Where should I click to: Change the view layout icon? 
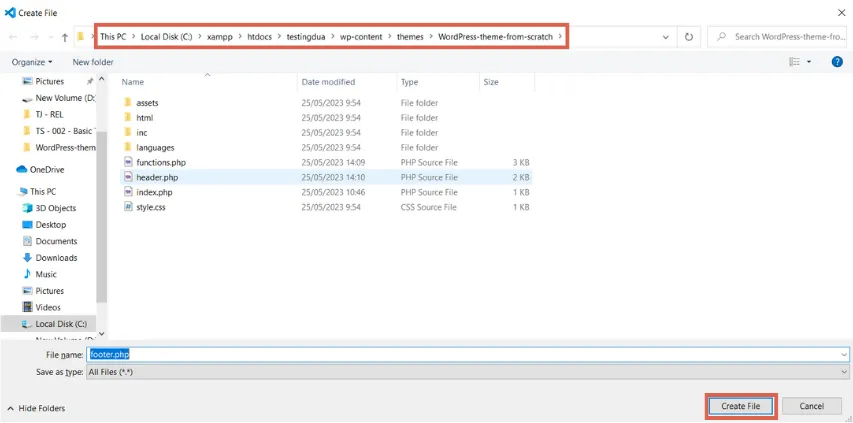(x=795, y=62)
